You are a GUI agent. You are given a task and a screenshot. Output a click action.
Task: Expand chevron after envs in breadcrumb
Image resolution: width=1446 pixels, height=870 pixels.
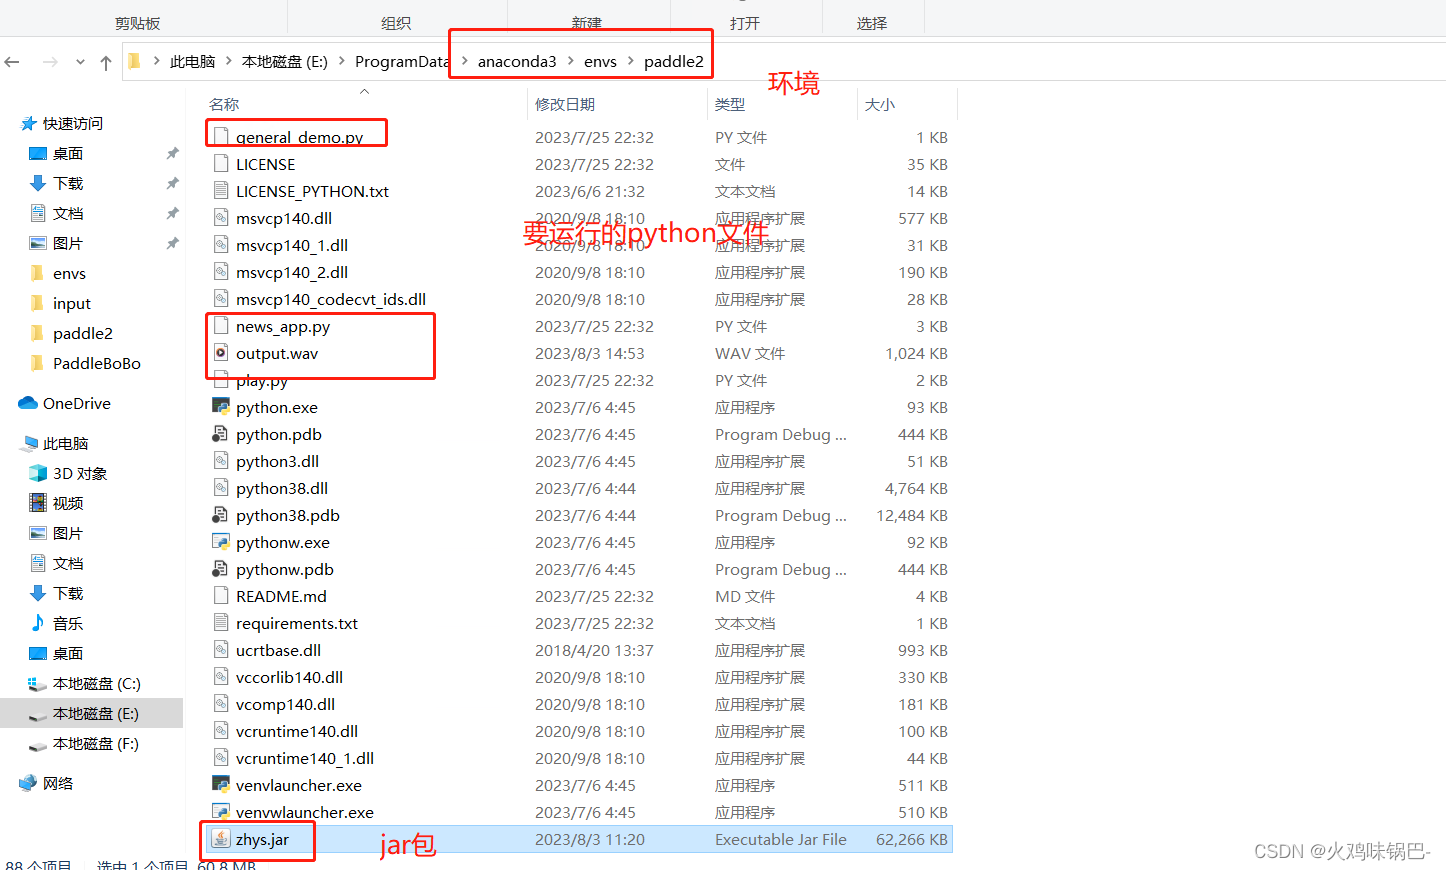[x=631, y=61]
